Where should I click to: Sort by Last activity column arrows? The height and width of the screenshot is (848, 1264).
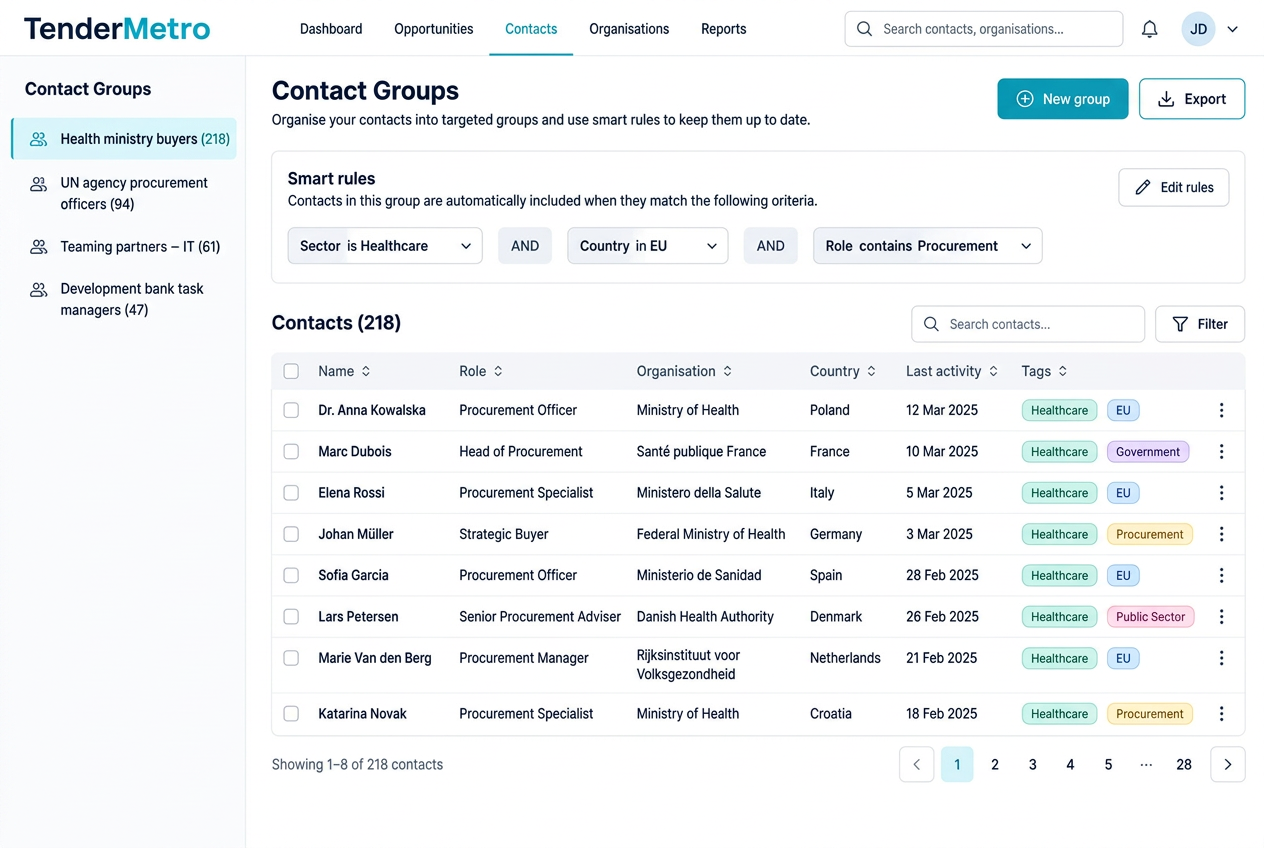click(993, 371)
